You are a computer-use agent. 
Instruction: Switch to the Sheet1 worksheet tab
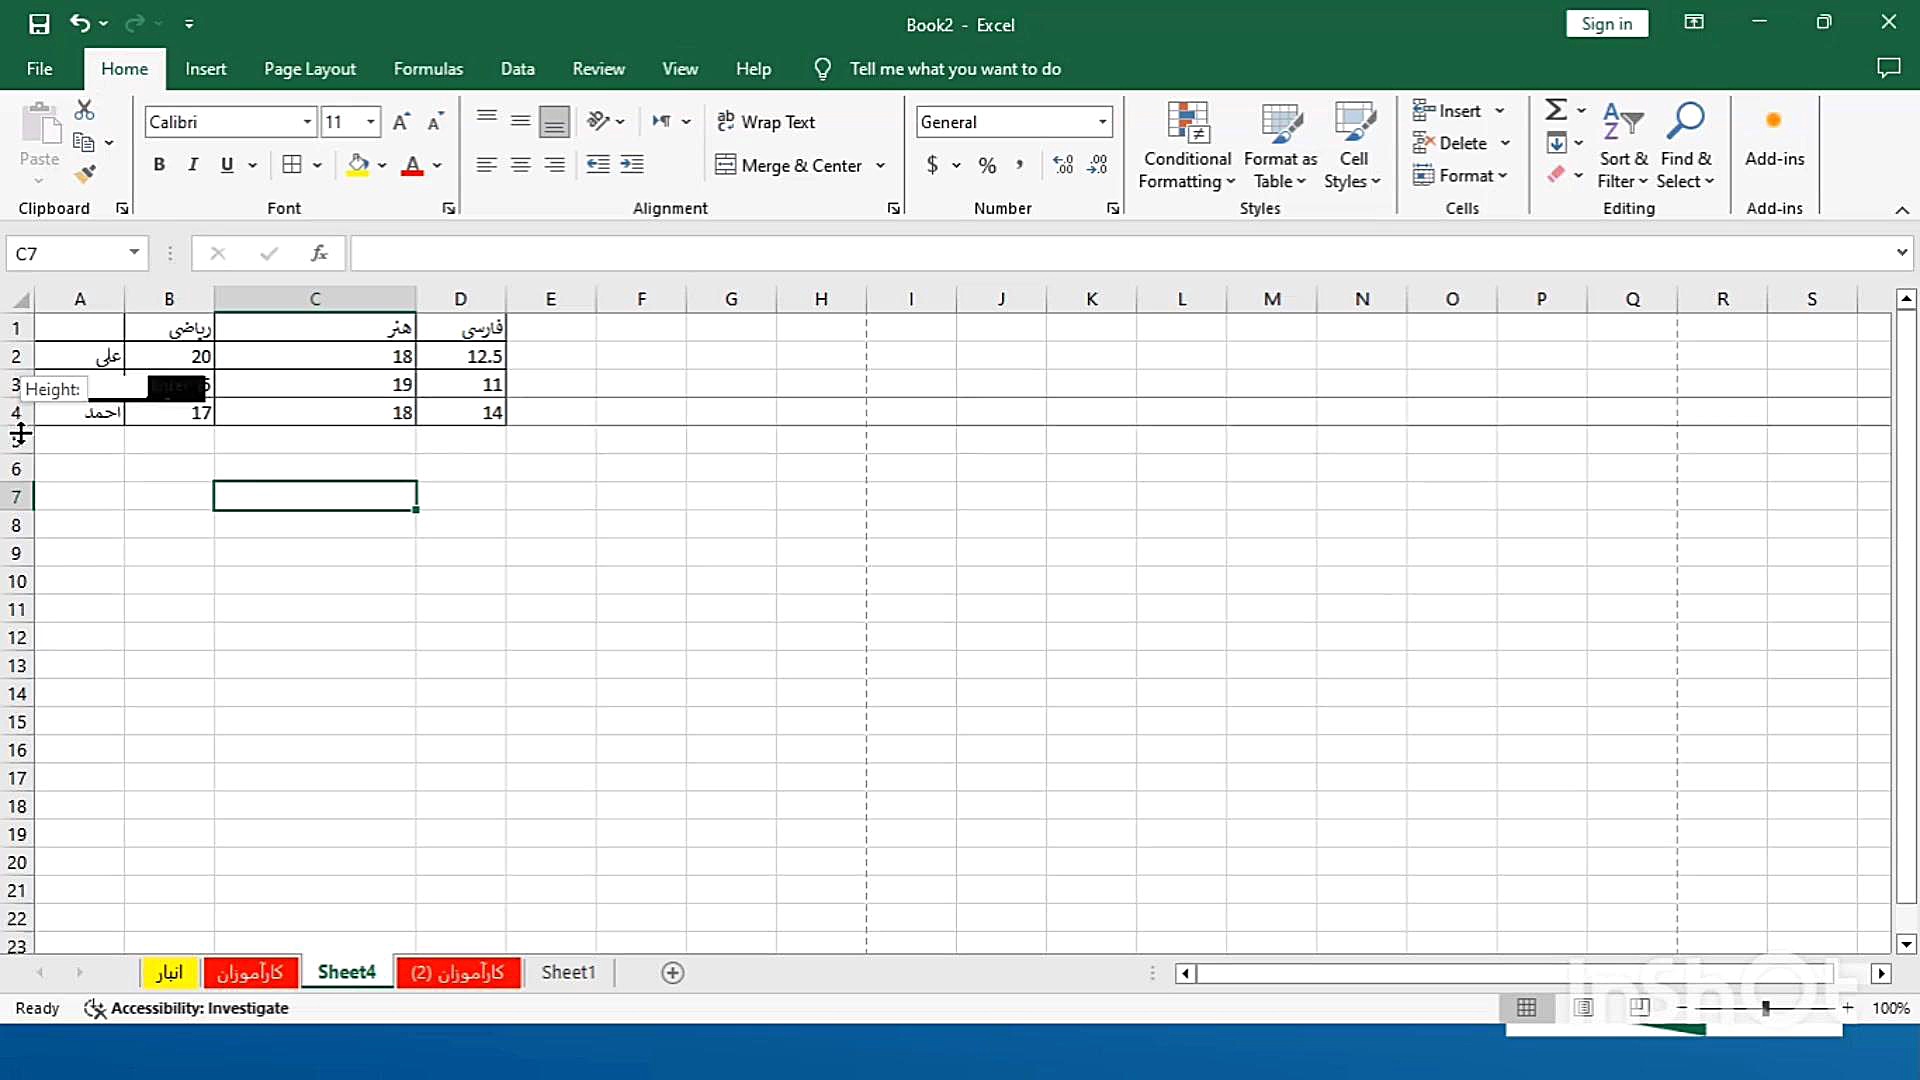point(568,972)
